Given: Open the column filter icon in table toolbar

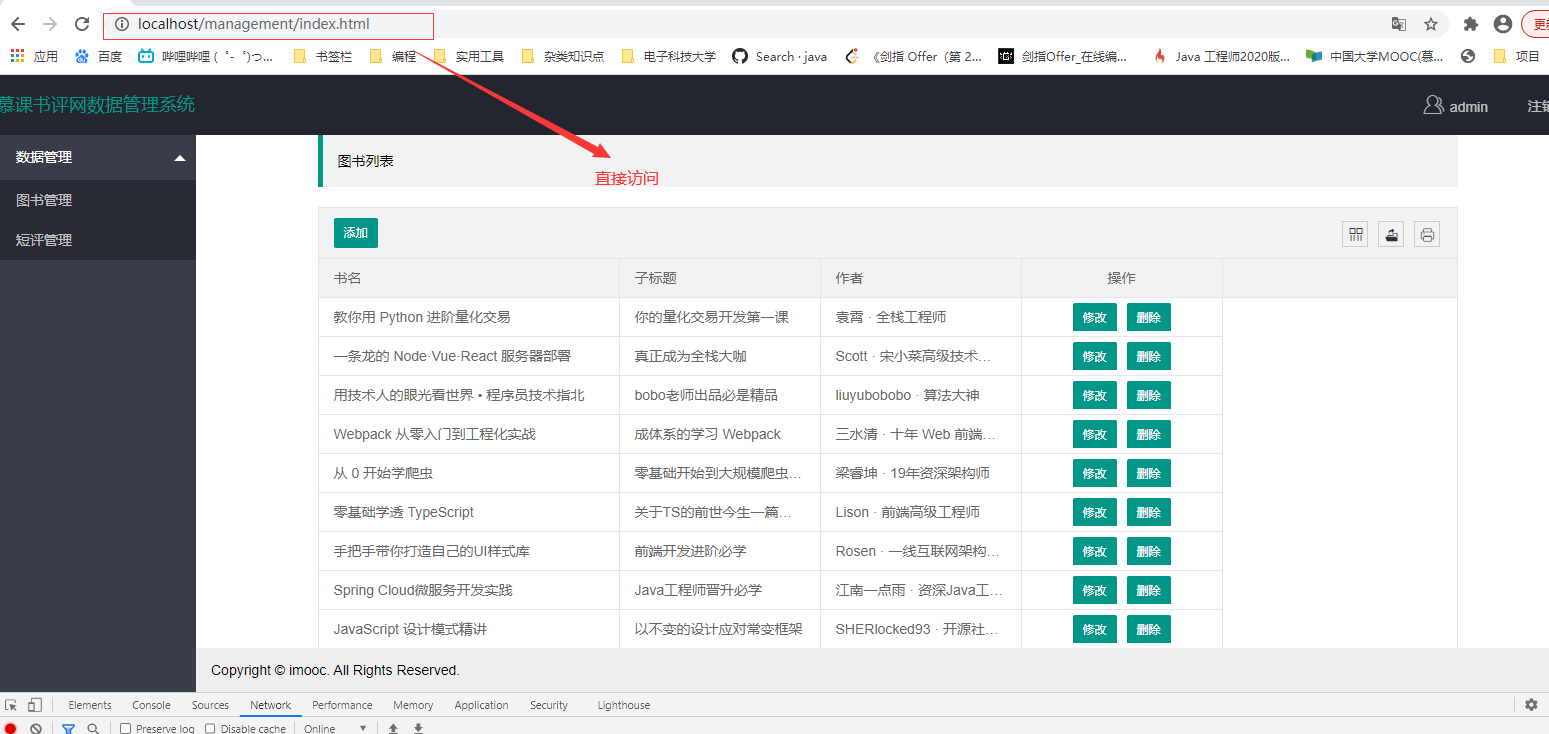Looking at the screenshot, I should (1355, 234).
